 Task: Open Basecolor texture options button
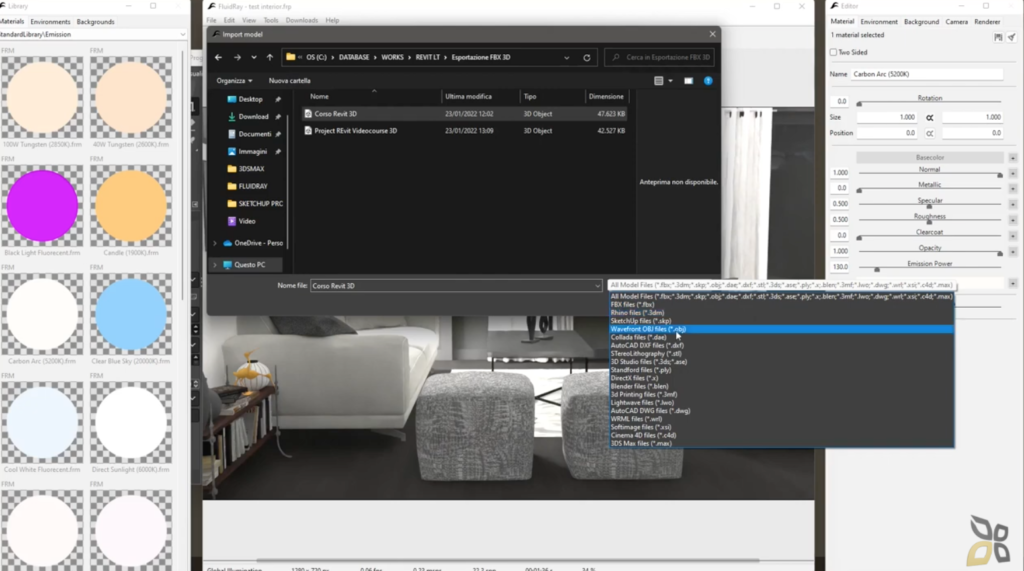(x=1012, y=158)
